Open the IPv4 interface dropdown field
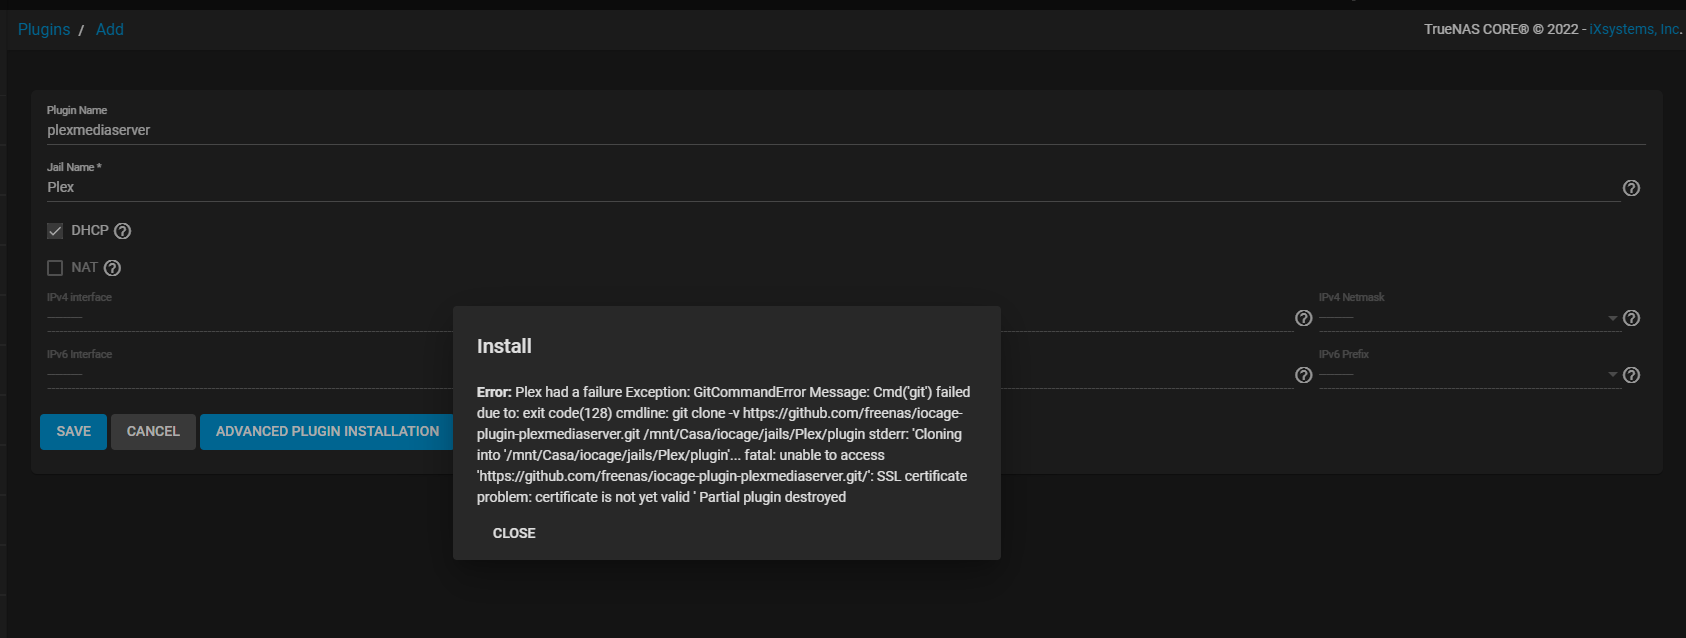The image size is (1686, 638). tap(250, 318)
